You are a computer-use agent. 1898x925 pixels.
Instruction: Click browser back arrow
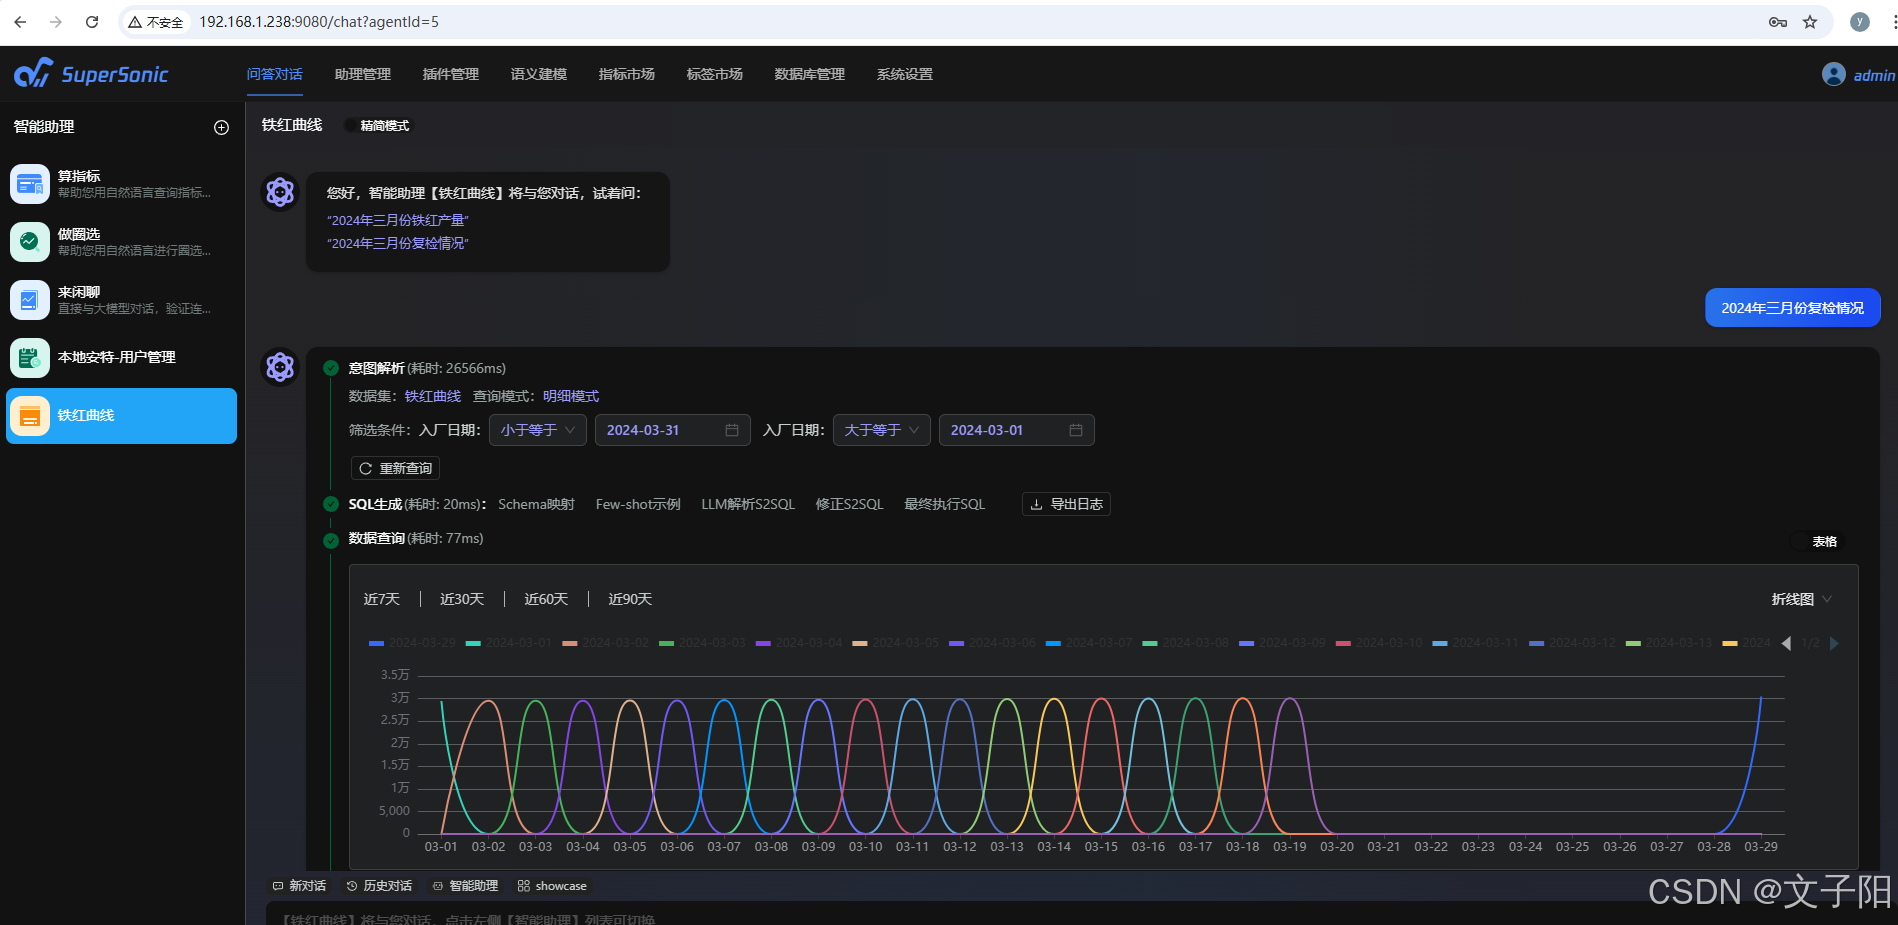(x=20, y=22)
